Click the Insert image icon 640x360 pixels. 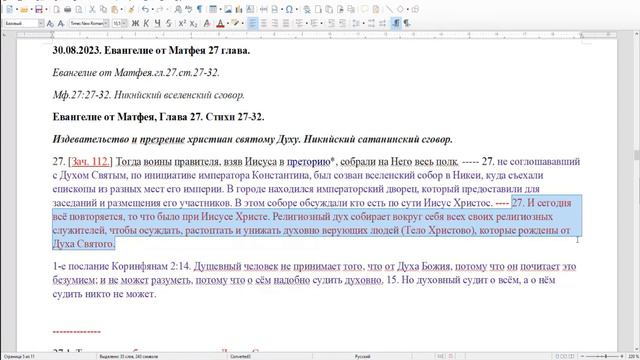tap(228, 9)
